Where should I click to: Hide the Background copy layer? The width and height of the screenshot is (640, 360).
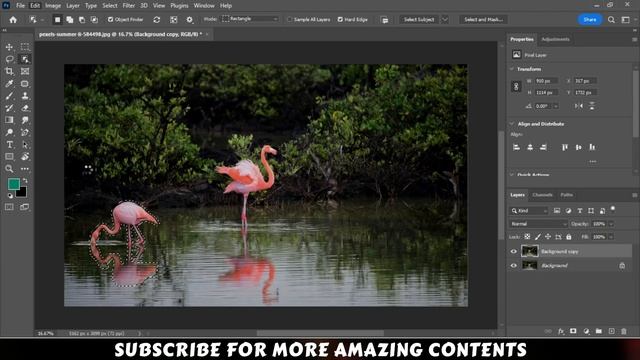pyautogui.click(x=514, y=251)
